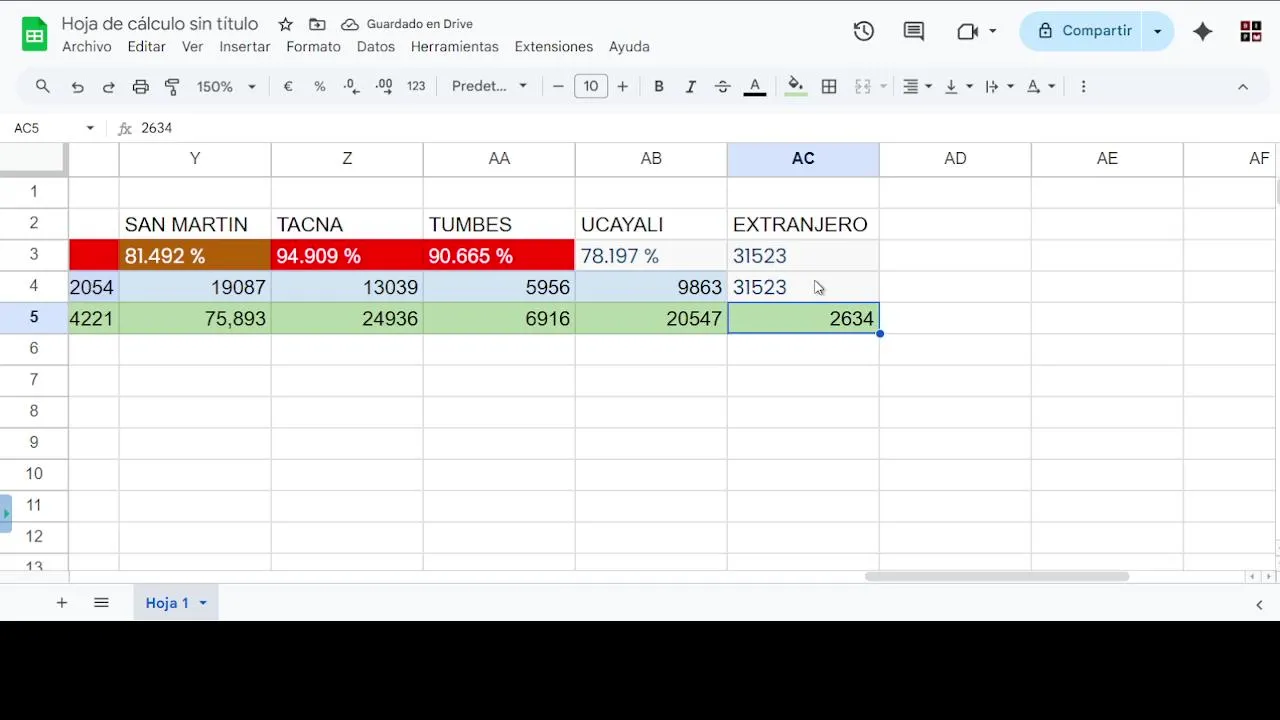Decrease decimal places
1280x720 pixels.
click(351, 87)
